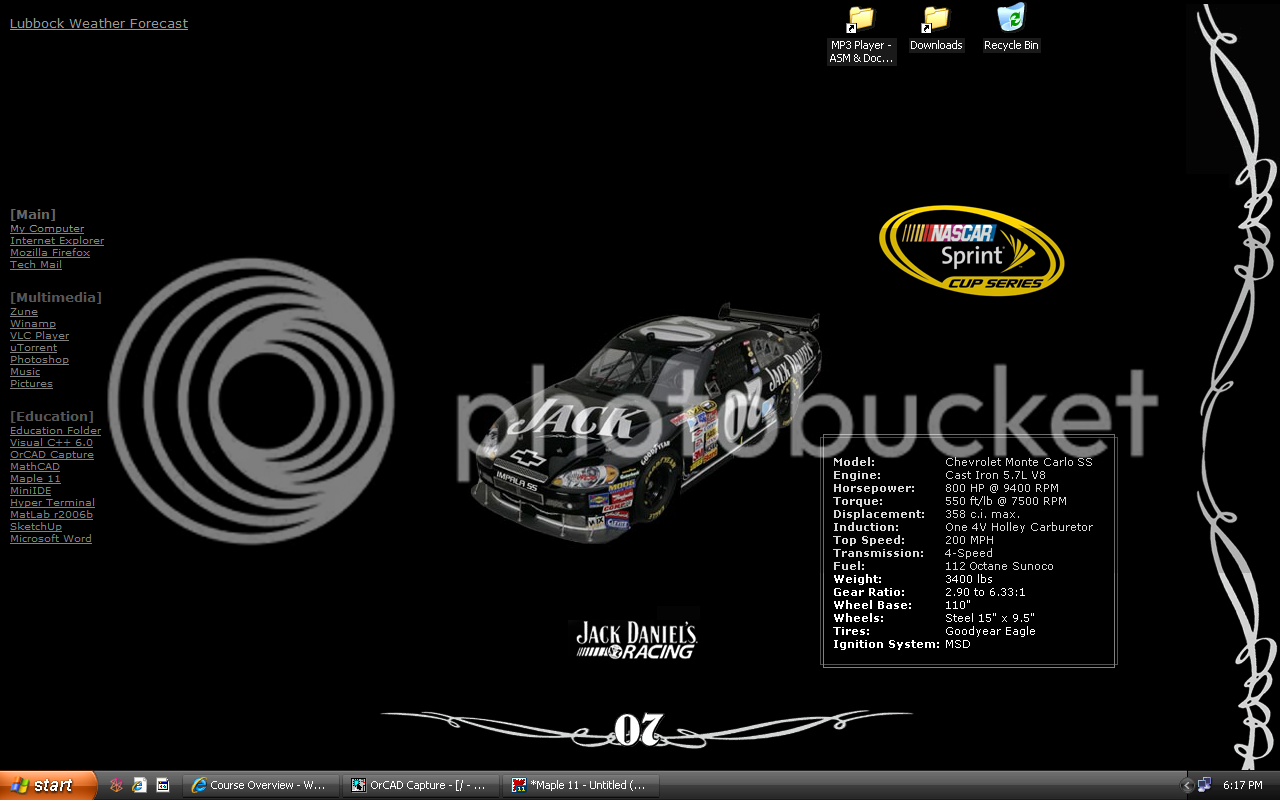Viewport: 1280px width, 800px height.
Task: Open the Internet Explorer desktop link
Action: pos(57,241)
